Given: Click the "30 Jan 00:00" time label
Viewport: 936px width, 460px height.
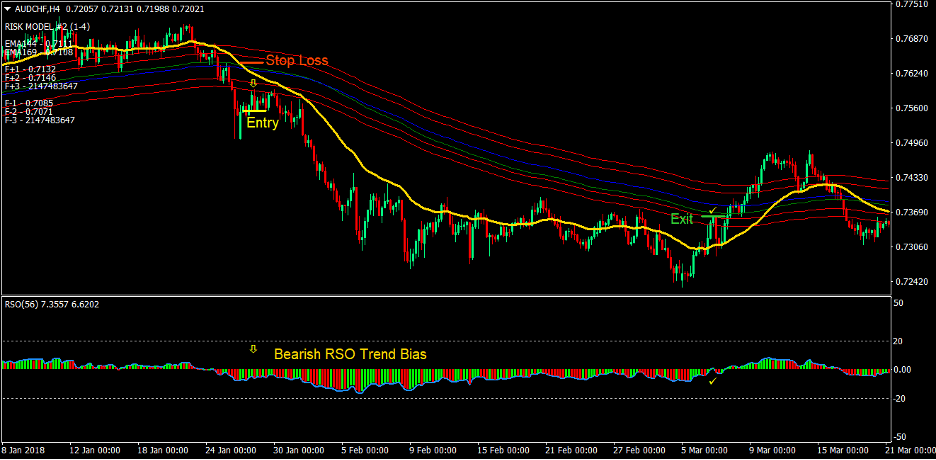Looking at the screenshot, I should pos(299,450).
